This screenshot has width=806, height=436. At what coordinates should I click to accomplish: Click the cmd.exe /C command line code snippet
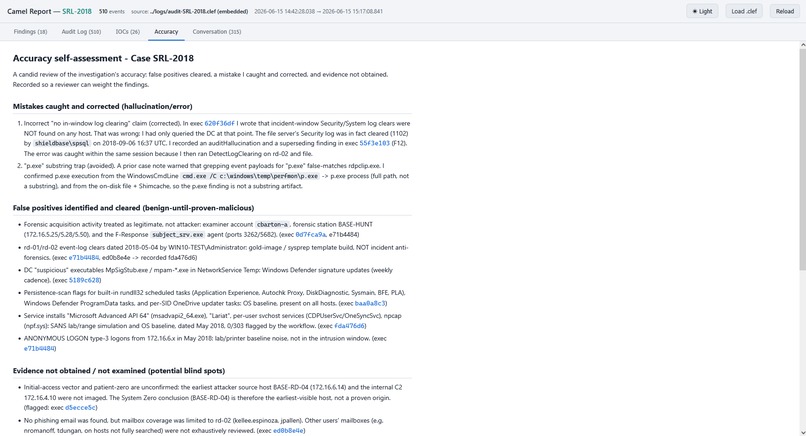tap(250, 176)
